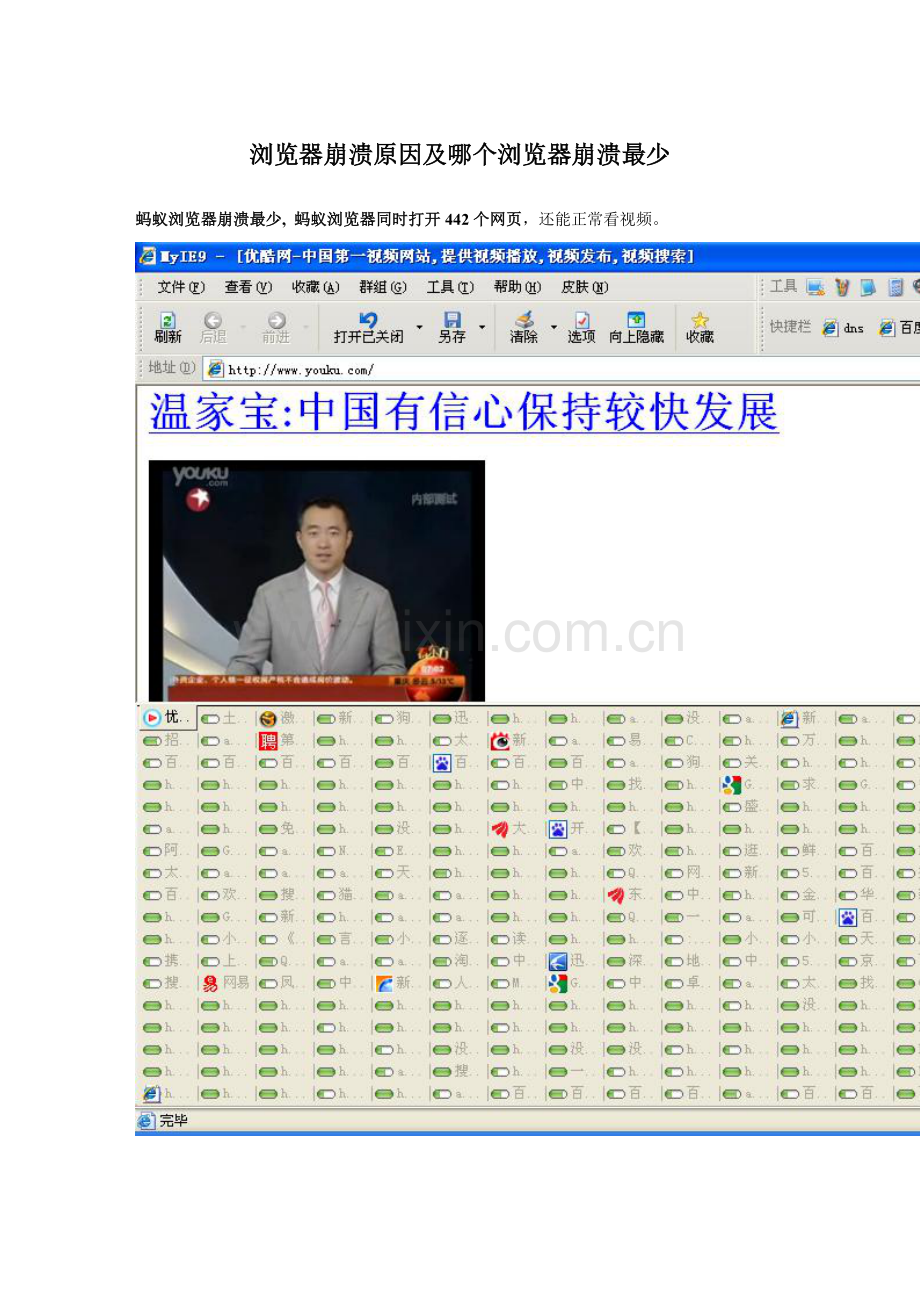Click the orange icon on the 激.. tab

[267, 718]
